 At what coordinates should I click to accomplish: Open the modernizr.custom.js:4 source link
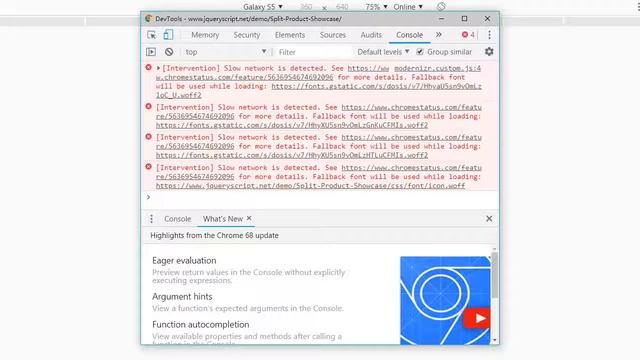[x=438, y=68]
